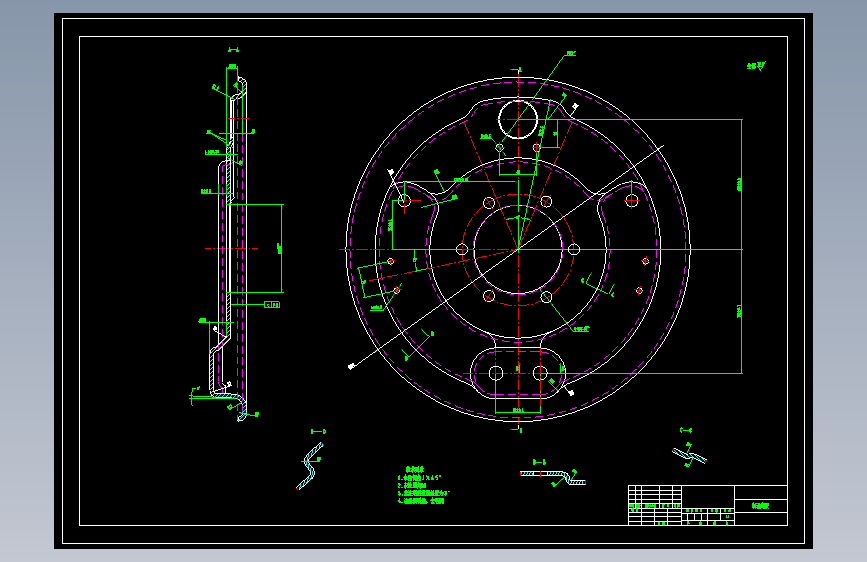Screen dimensions: 867x562
Task: Click the C-C section view profile
Action: [x=689, y=456]
